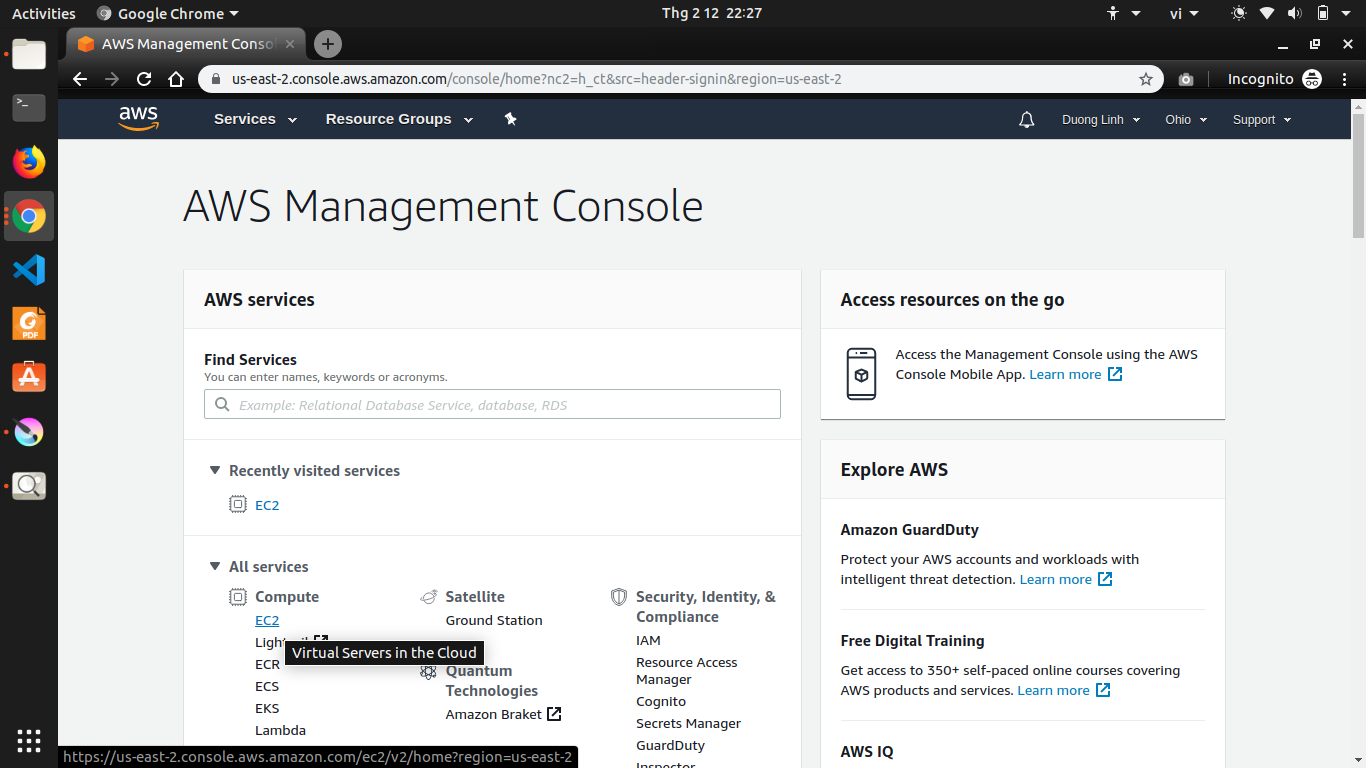Viewport: 1366px width, 768px height.
Task: Click the AWS logo home icon
Action: [x=138, y=119]
